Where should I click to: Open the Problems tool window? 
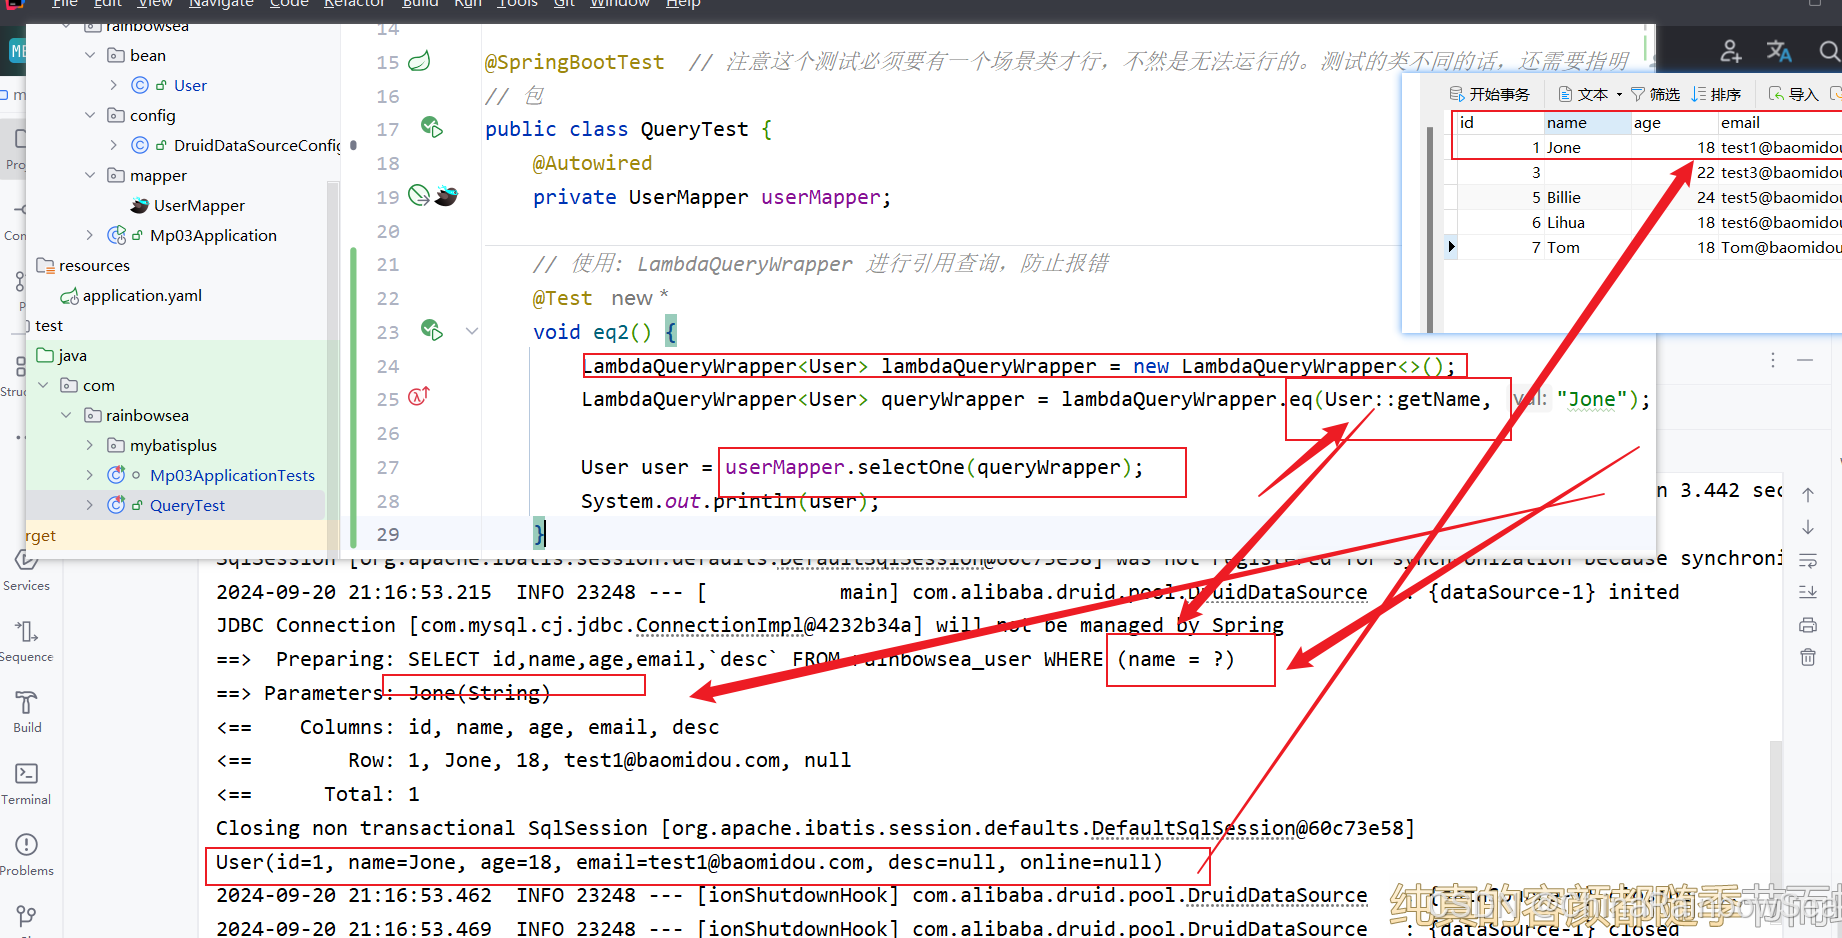(x=26, y=855)
